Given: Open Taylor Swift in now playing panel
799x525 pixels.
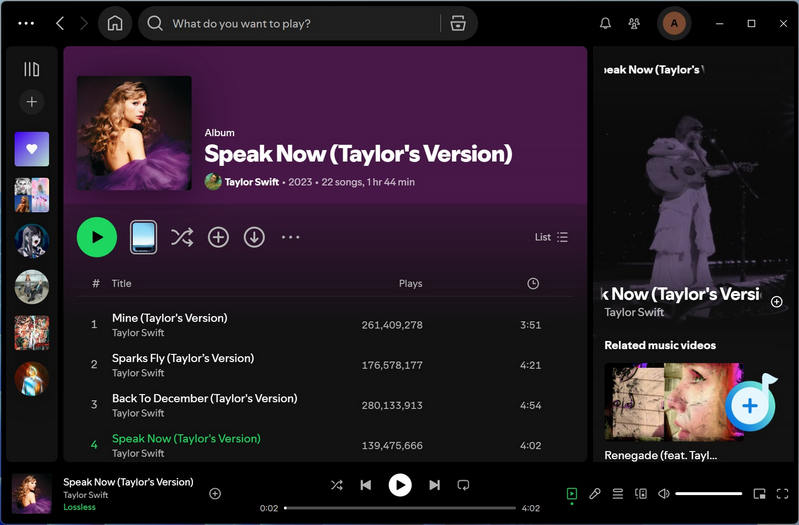Looking at the screenshot, I should pos(634,312).
